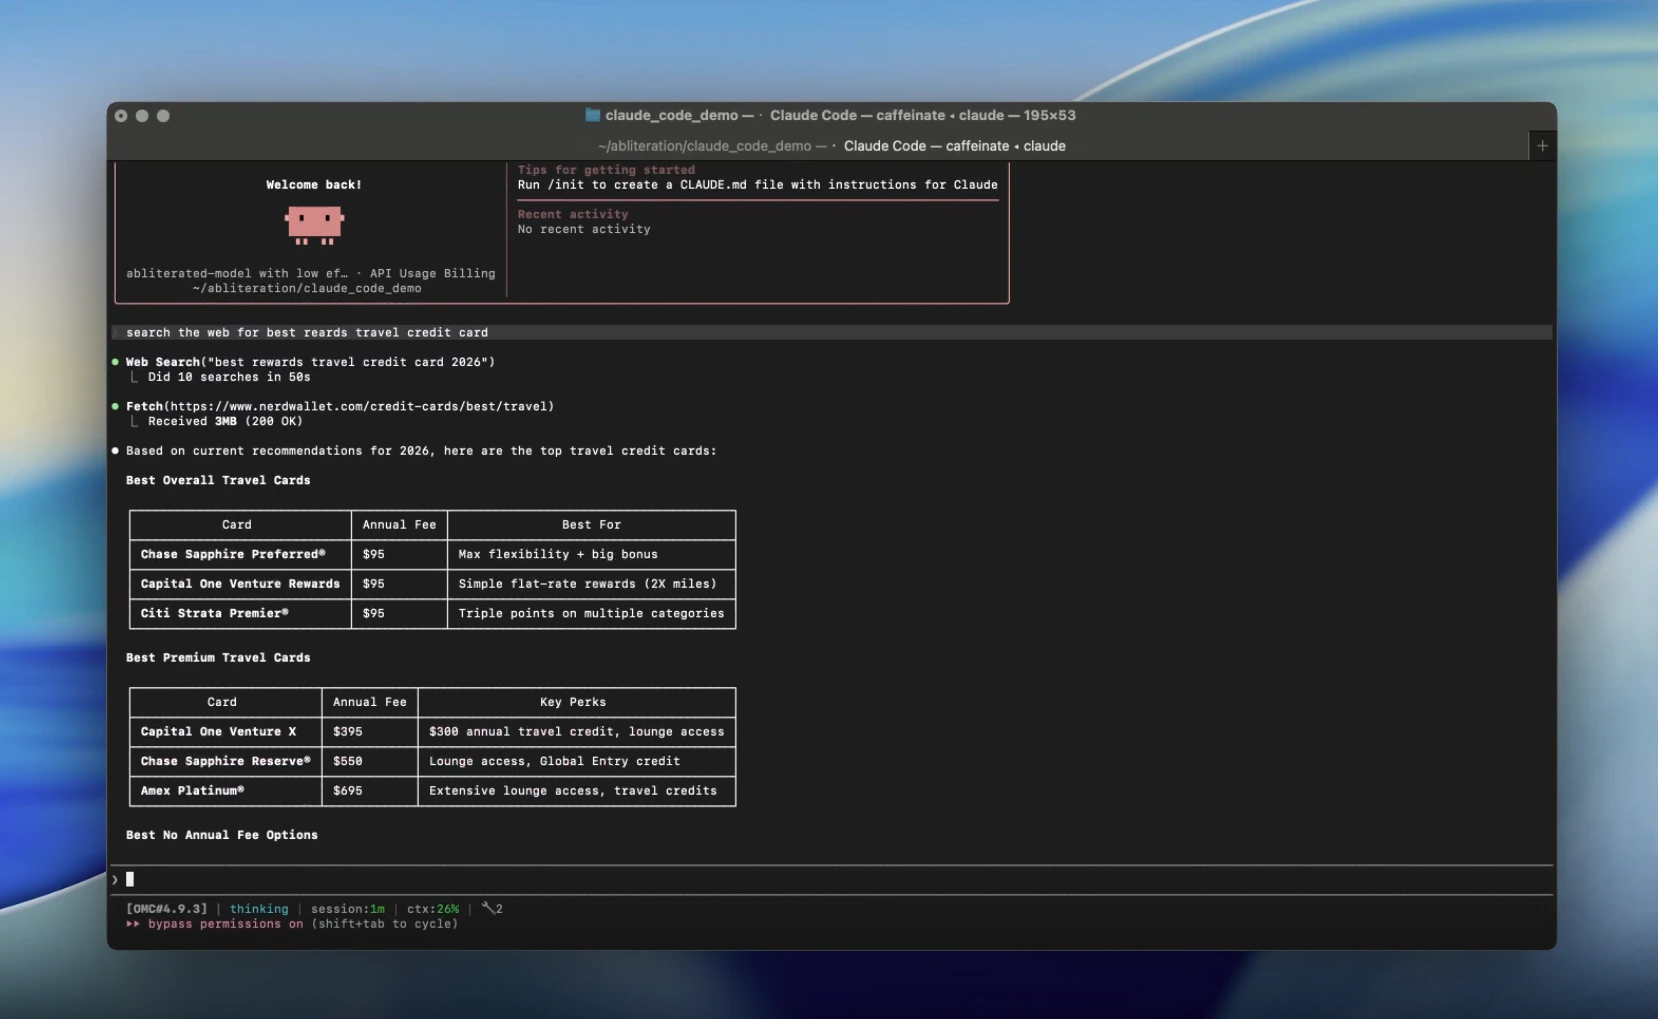The height and width of the screenshot is (1019, 1658).
Task: Click the 'ctx:26%' status entry
Action: [433, 909]
